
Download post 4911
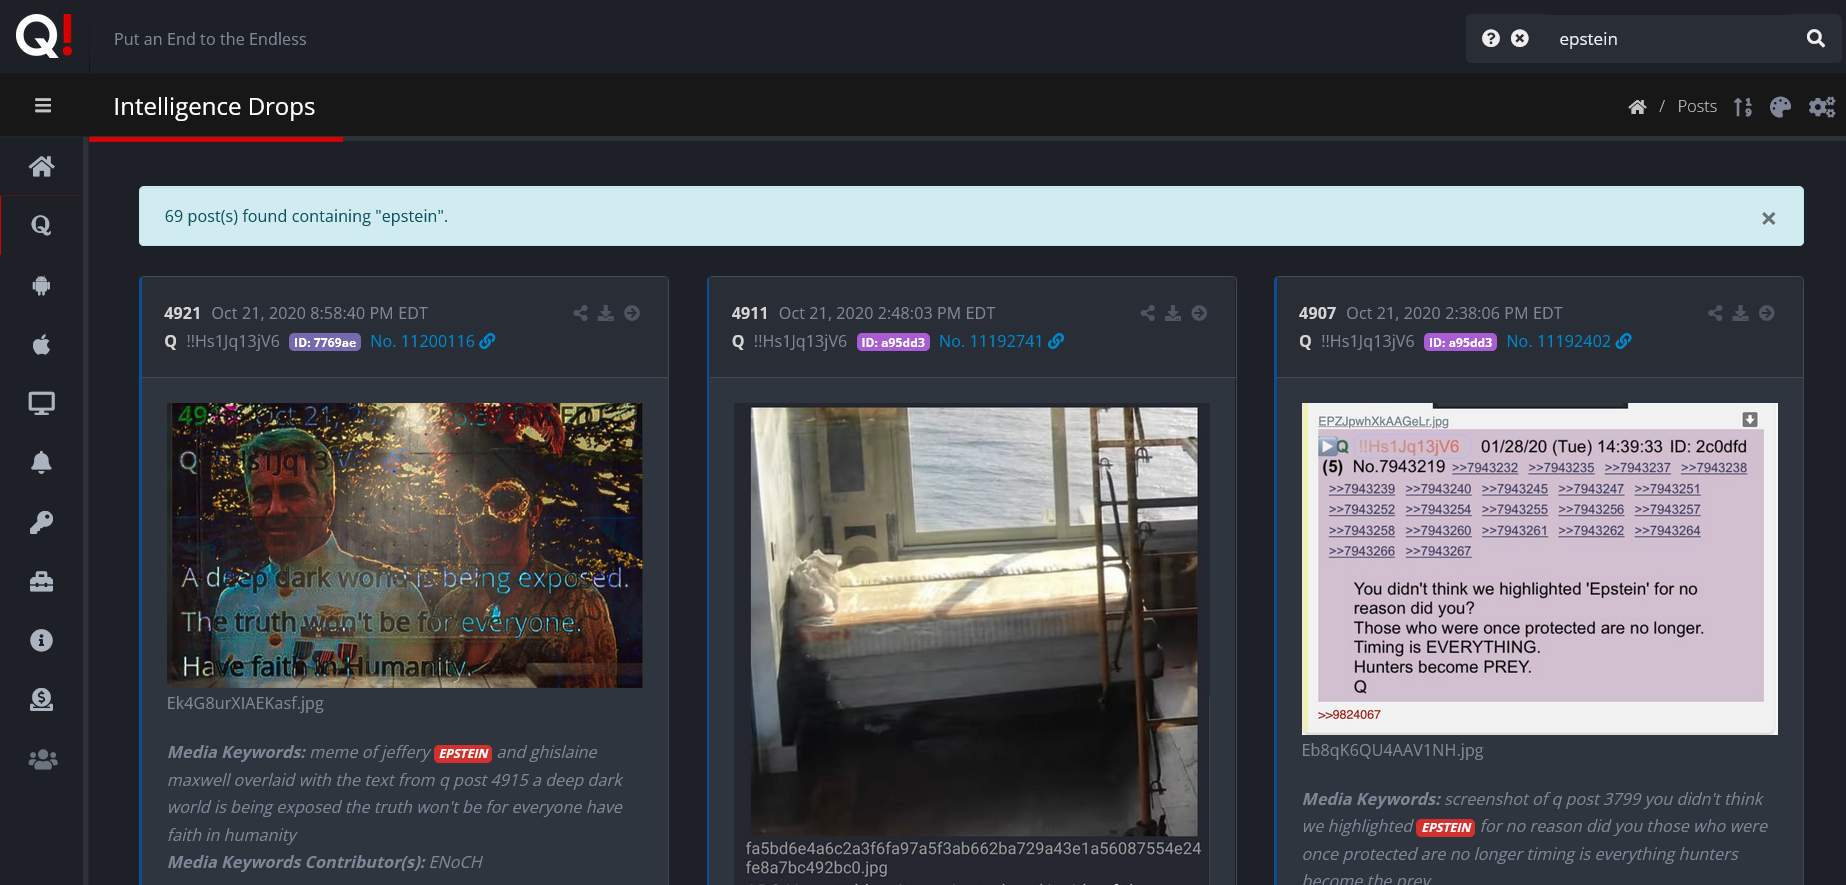1173,313
